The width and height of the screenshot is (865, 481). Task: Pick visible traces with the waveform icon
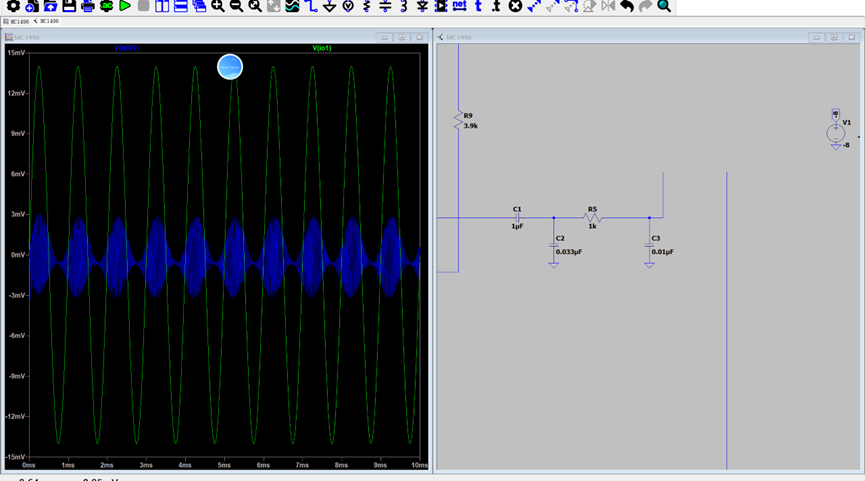[292, 6]
